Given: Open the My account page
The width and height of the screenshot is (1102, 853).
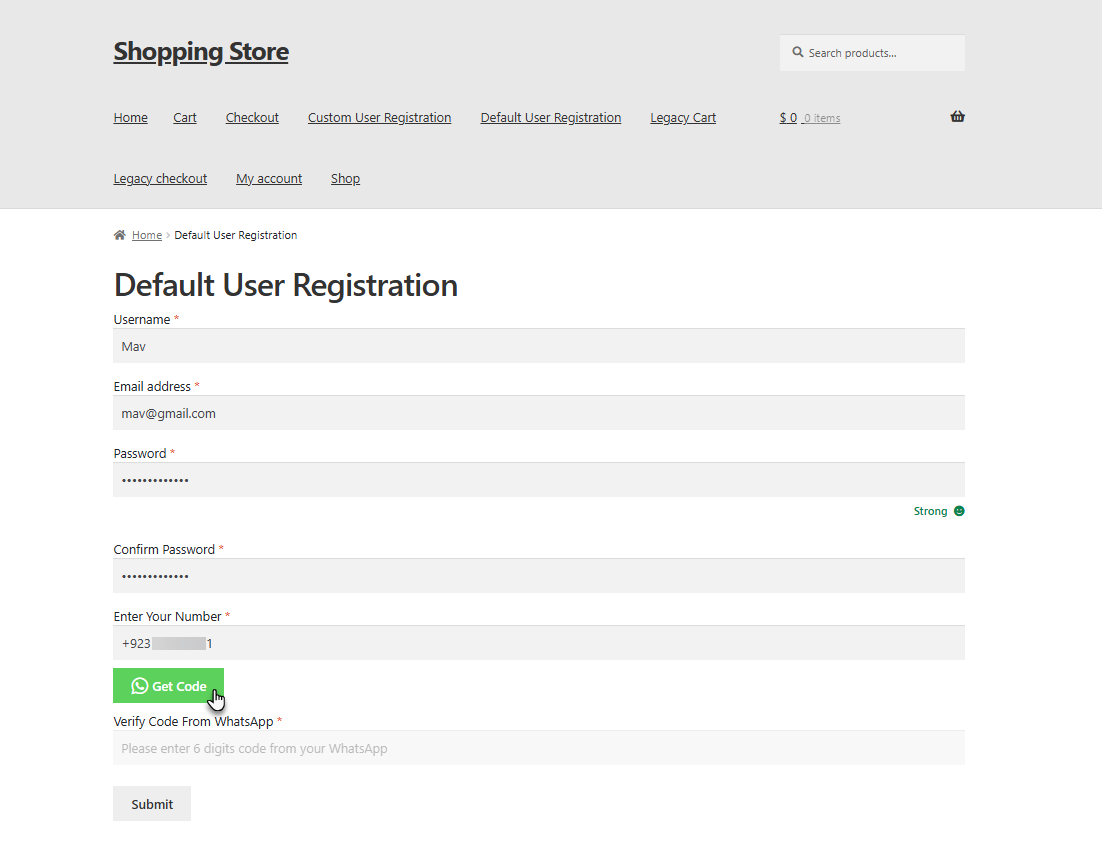Looking at the screenshot, I should click(x=268, y=178).
